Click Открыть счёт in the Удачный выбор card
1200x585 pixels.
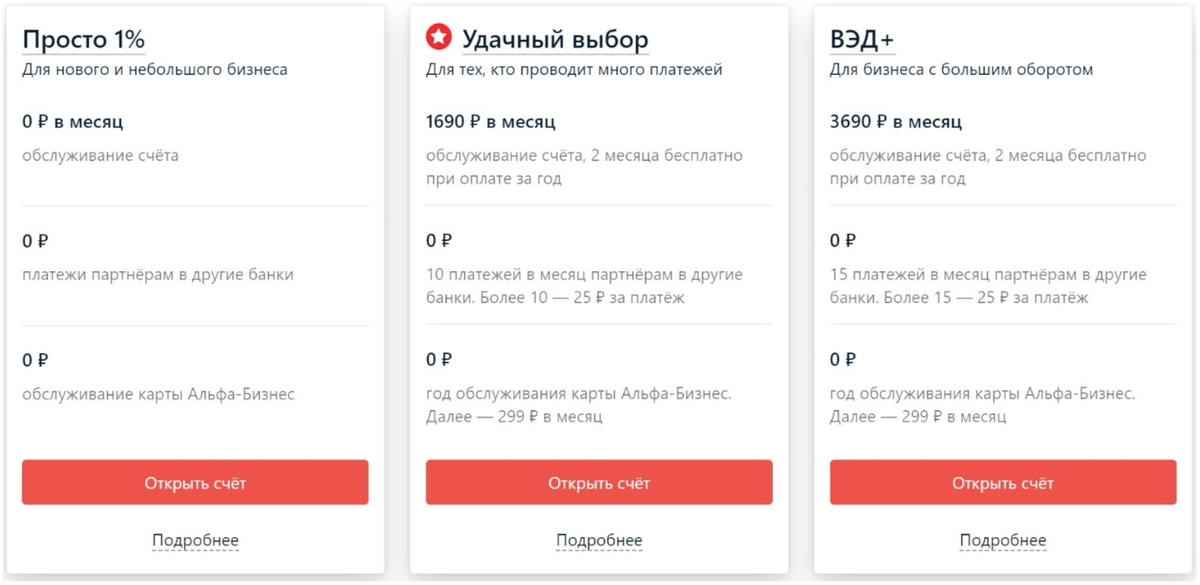point(599,483)
